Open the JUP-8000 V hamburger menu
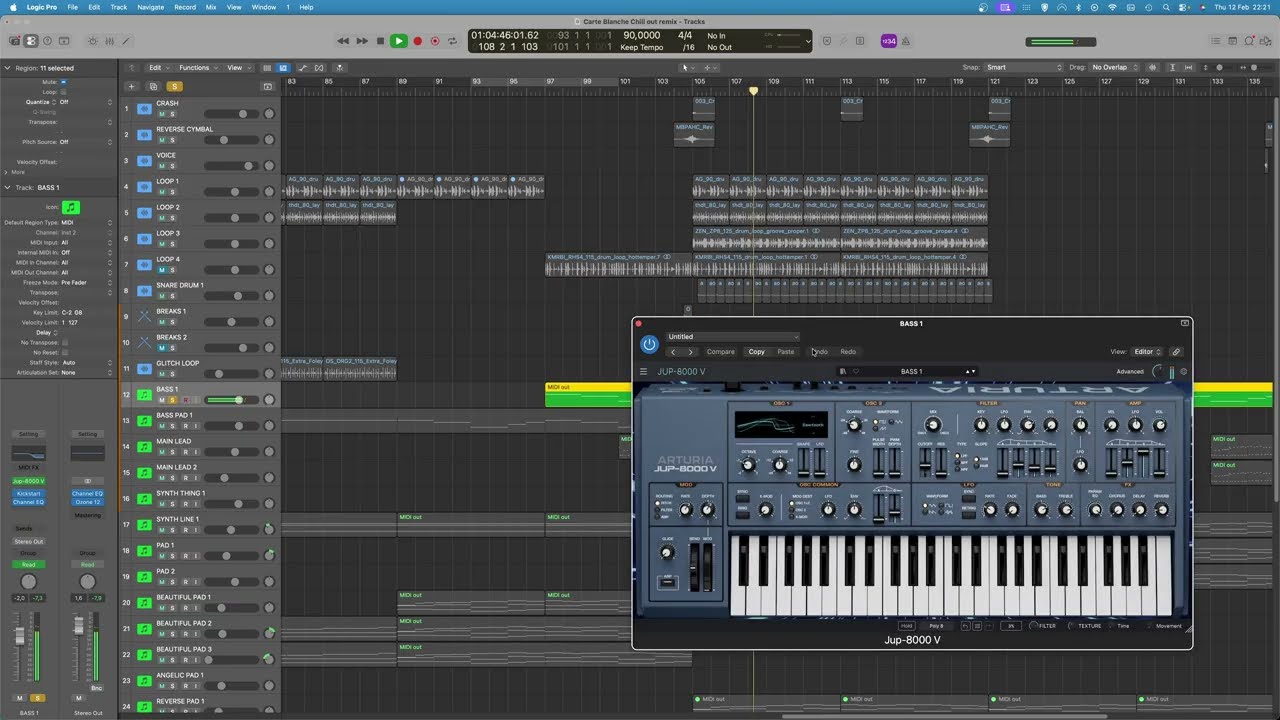This screenshot has width=1280, height=720. (x=643, y=372)
